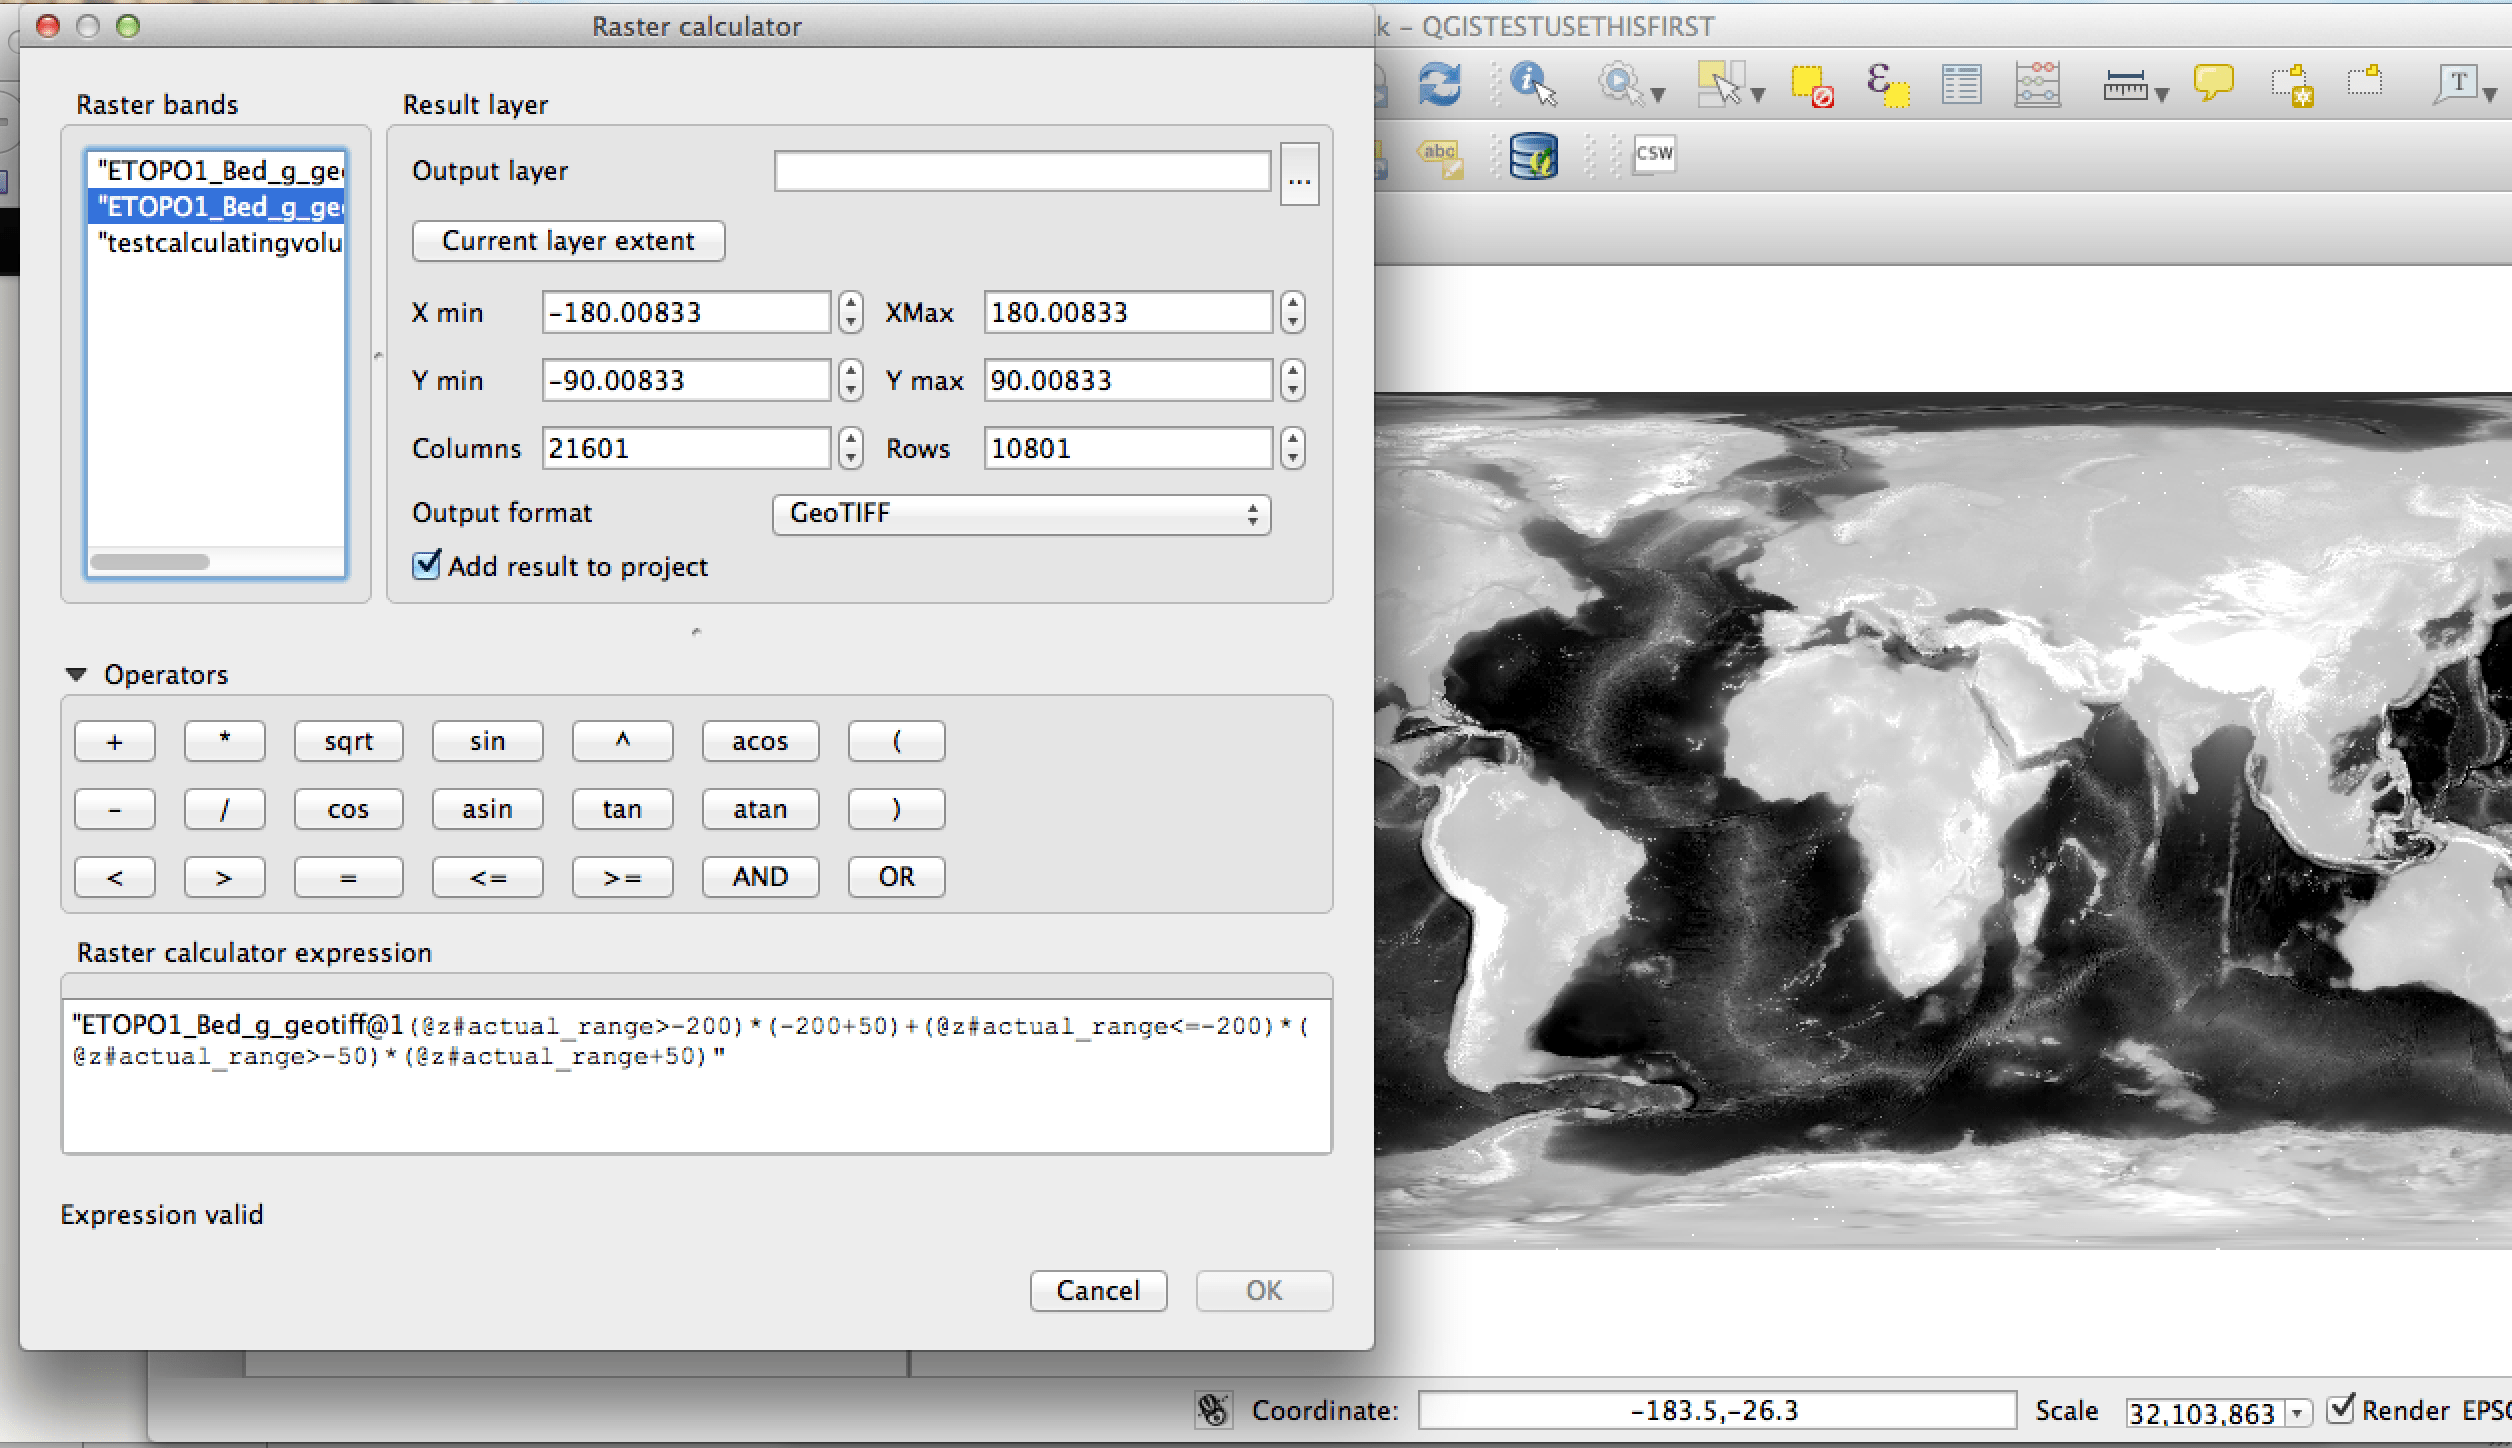
Task: Insert the >= operator
Action: pos(622,877)
